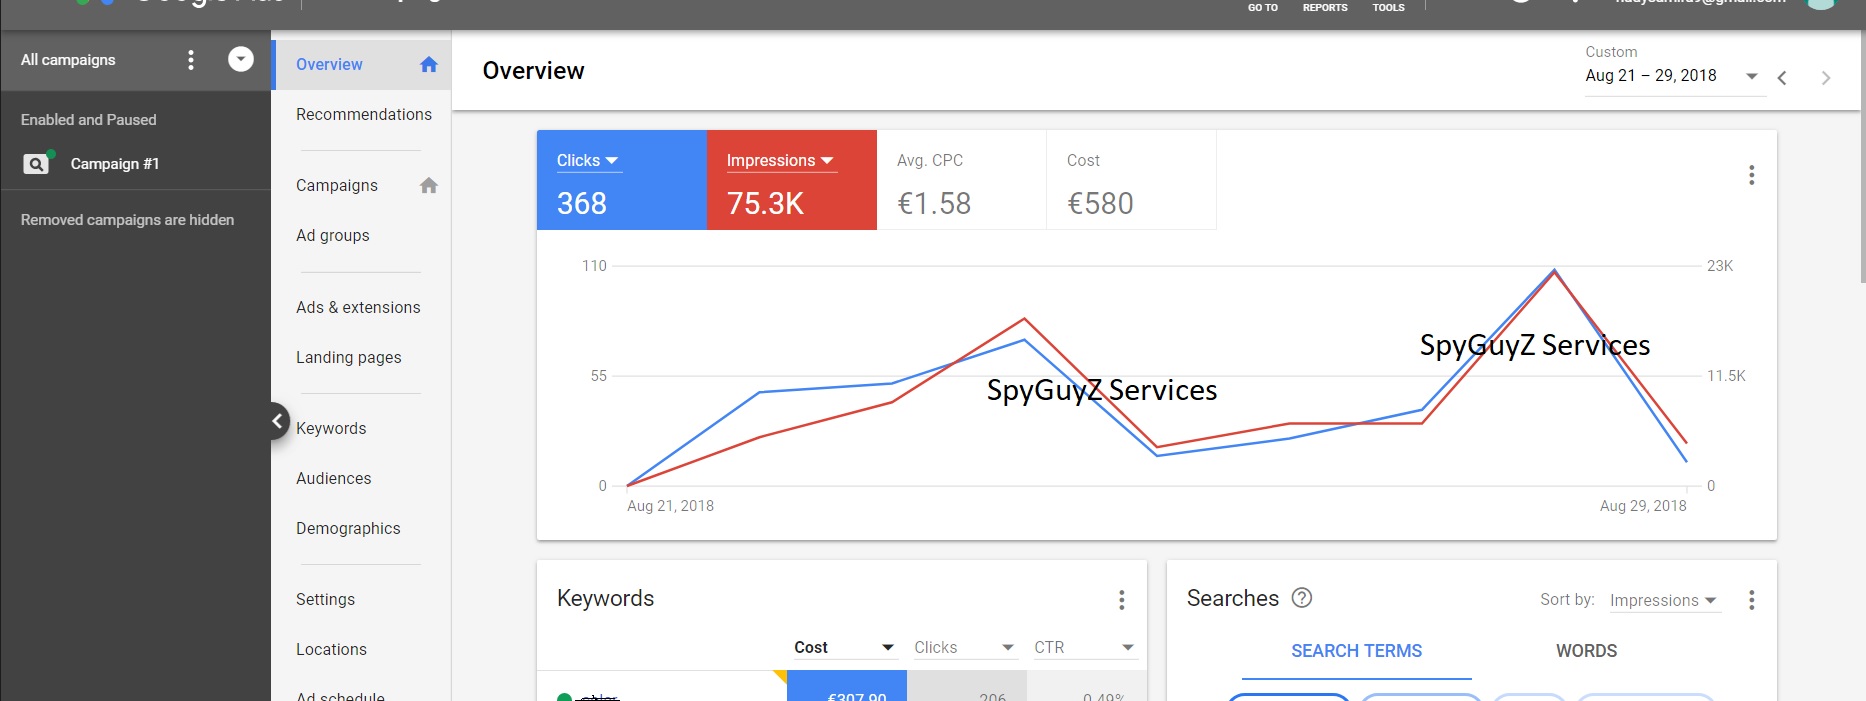Switch to the SEARCH TERMS tab

(1356, 651)
